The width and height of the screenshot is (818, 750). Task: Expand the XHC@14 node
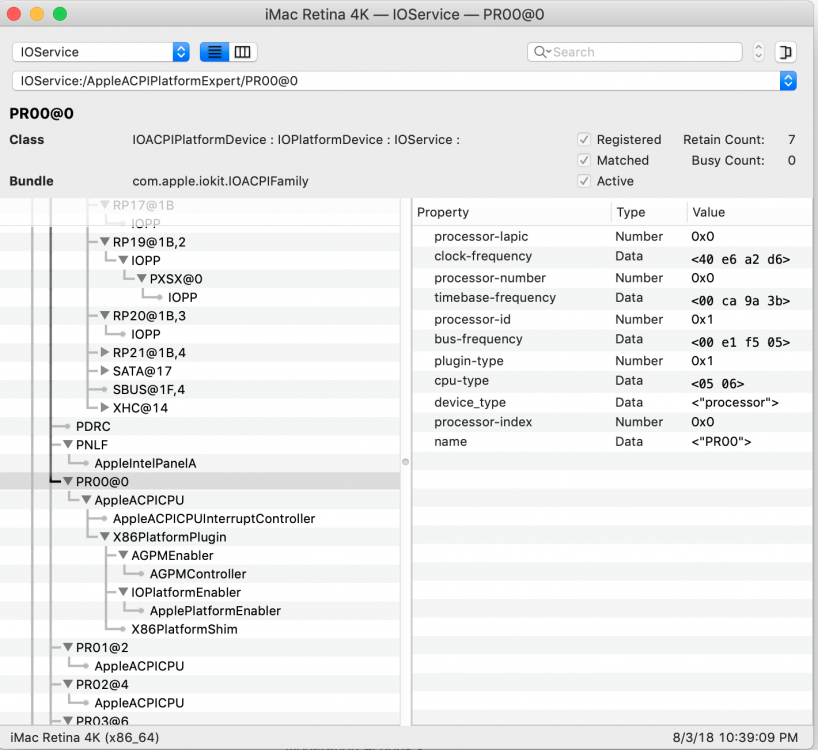[105, 408]
